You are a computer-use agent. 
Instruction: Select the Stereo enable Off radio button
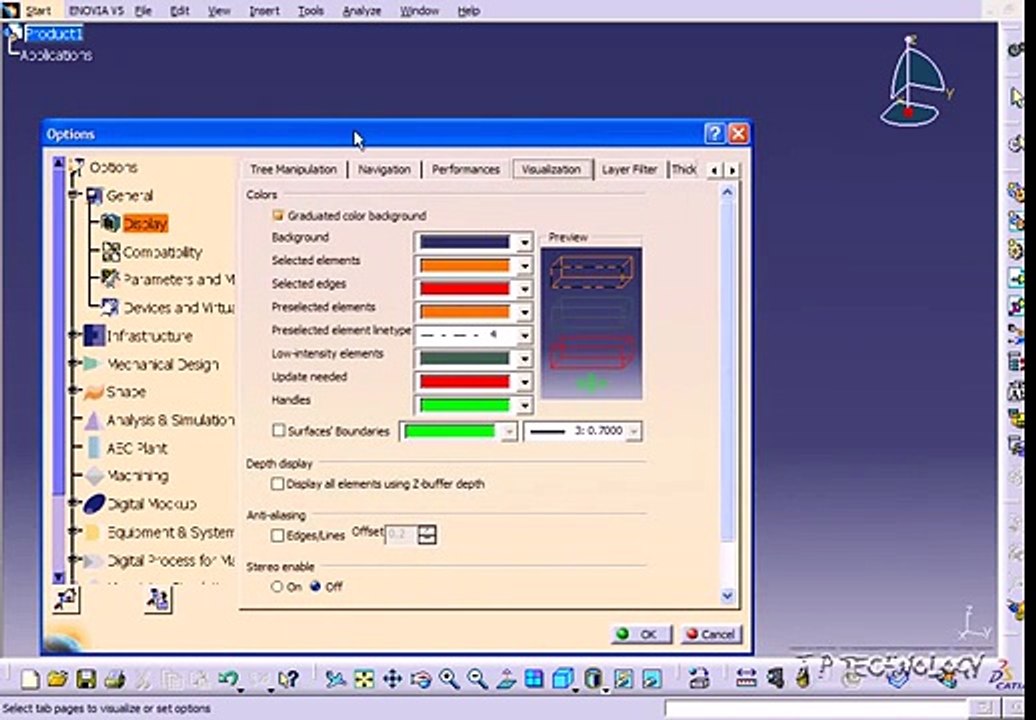316,587
